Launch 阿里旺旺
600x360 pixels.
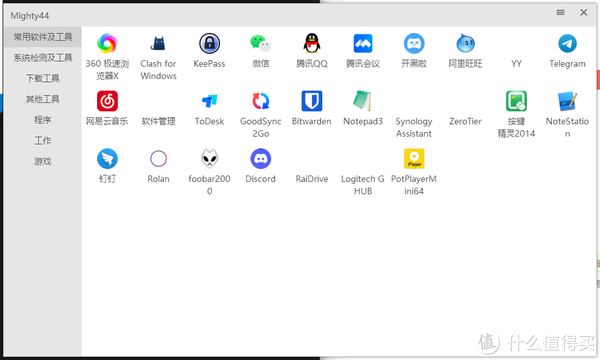465,43
